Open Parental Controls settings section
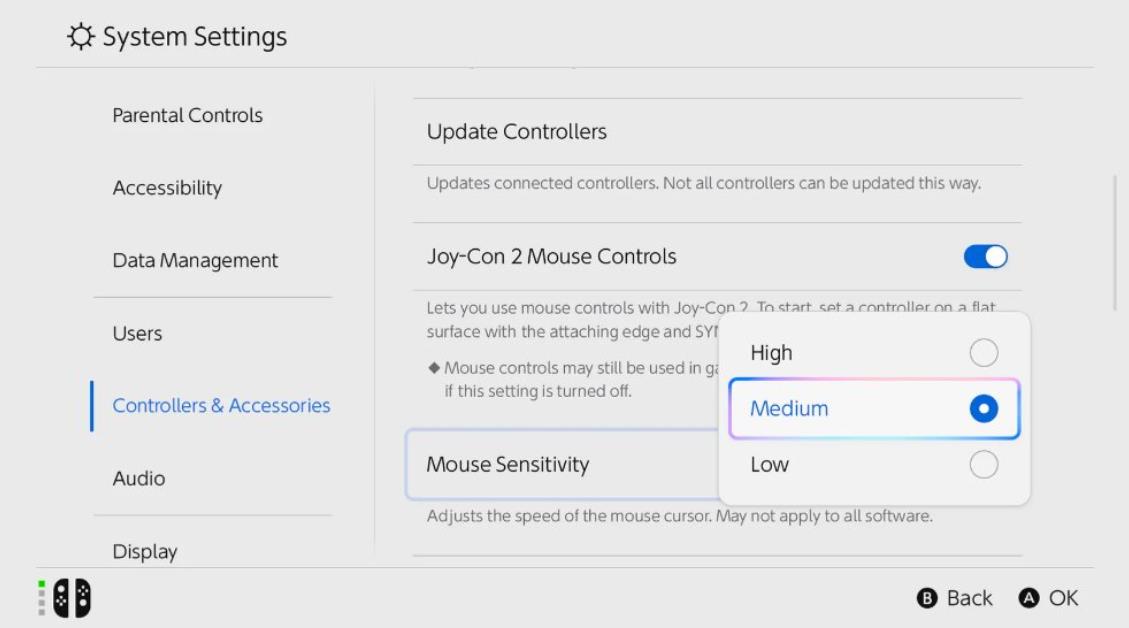Image resolution: width=1129 pixels, height=628 pixels. coord(187,115)
